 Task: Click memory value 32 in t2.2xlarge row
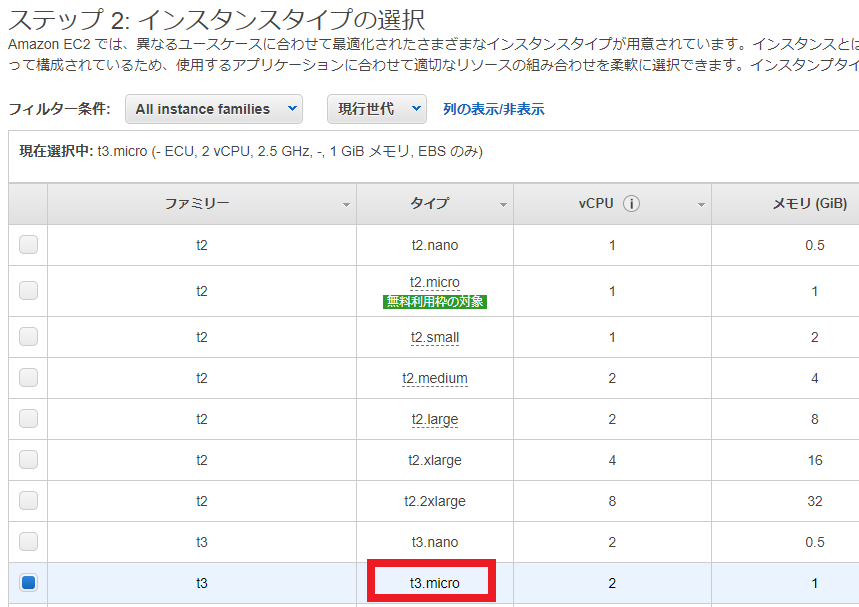[x=815, y=501]
